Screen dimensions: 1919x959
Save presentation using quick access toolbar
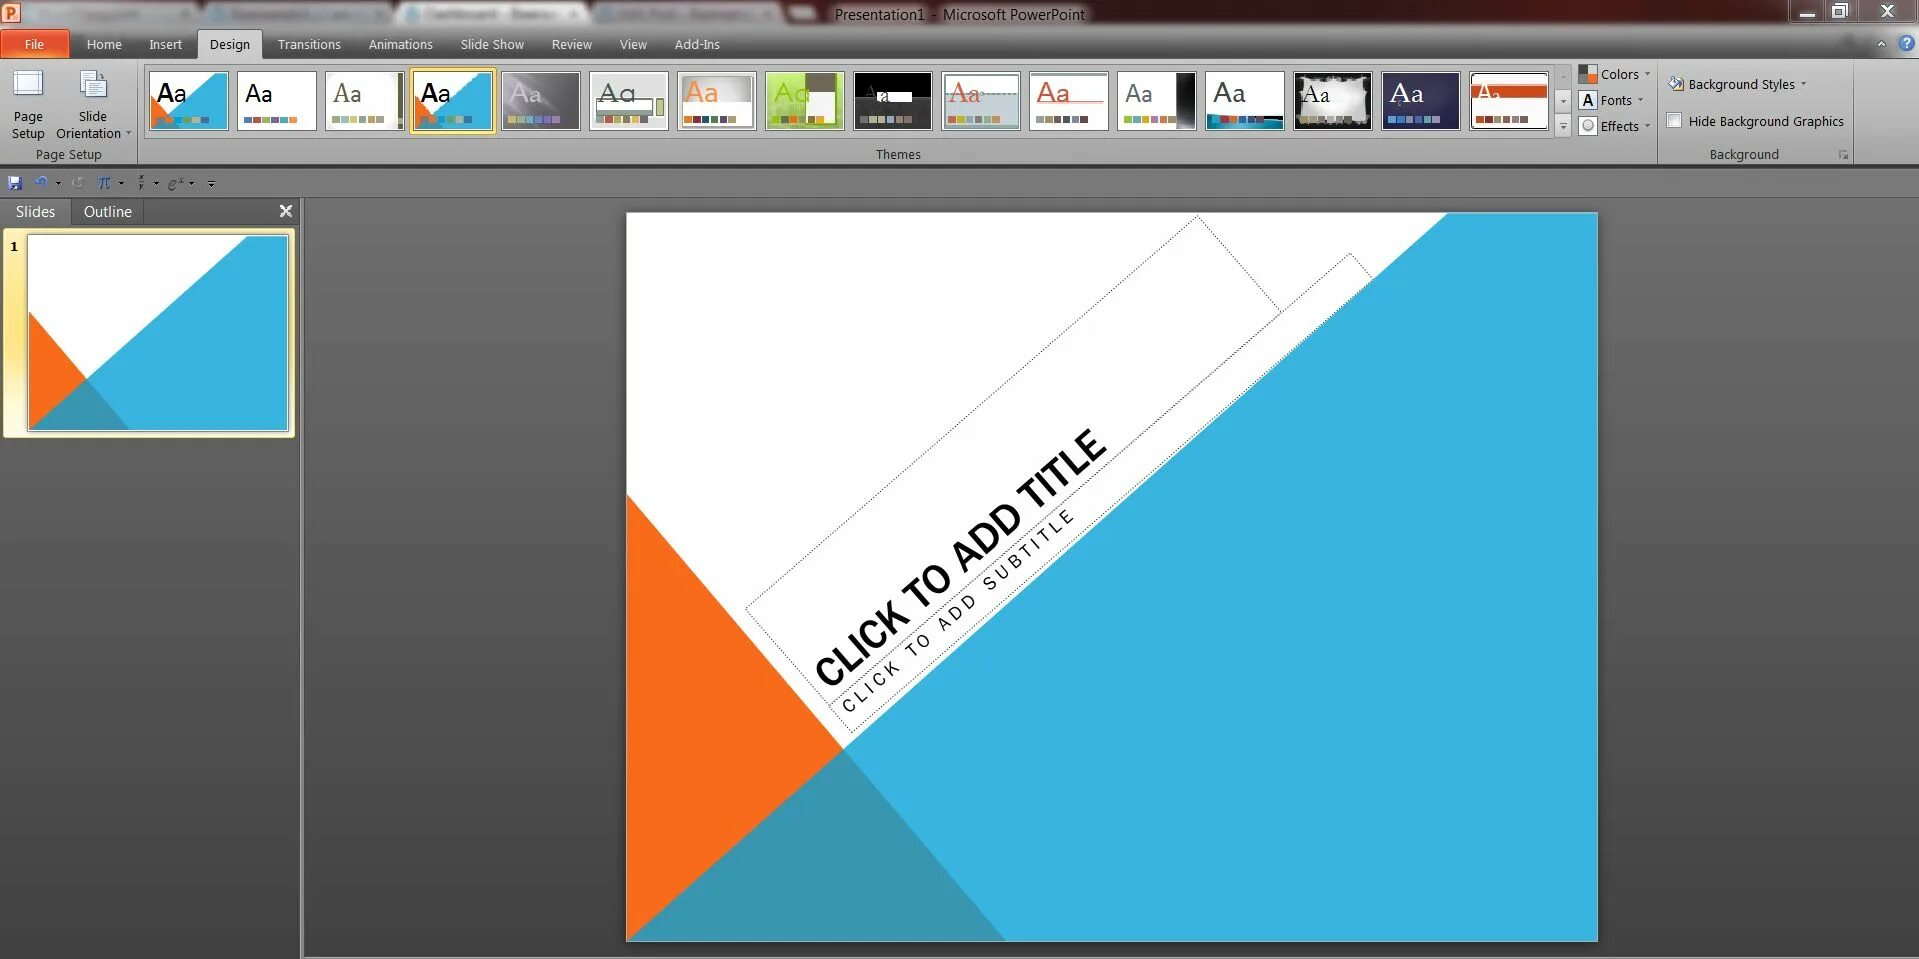click(15, 183)
